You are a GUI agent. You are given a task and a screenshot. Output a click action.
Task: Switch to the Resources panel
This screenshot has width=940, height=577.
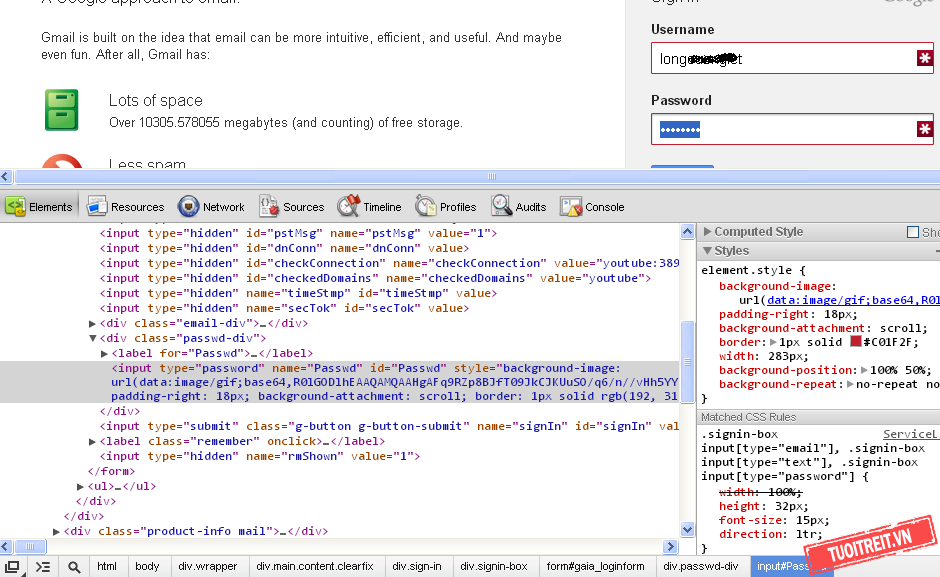125,207
